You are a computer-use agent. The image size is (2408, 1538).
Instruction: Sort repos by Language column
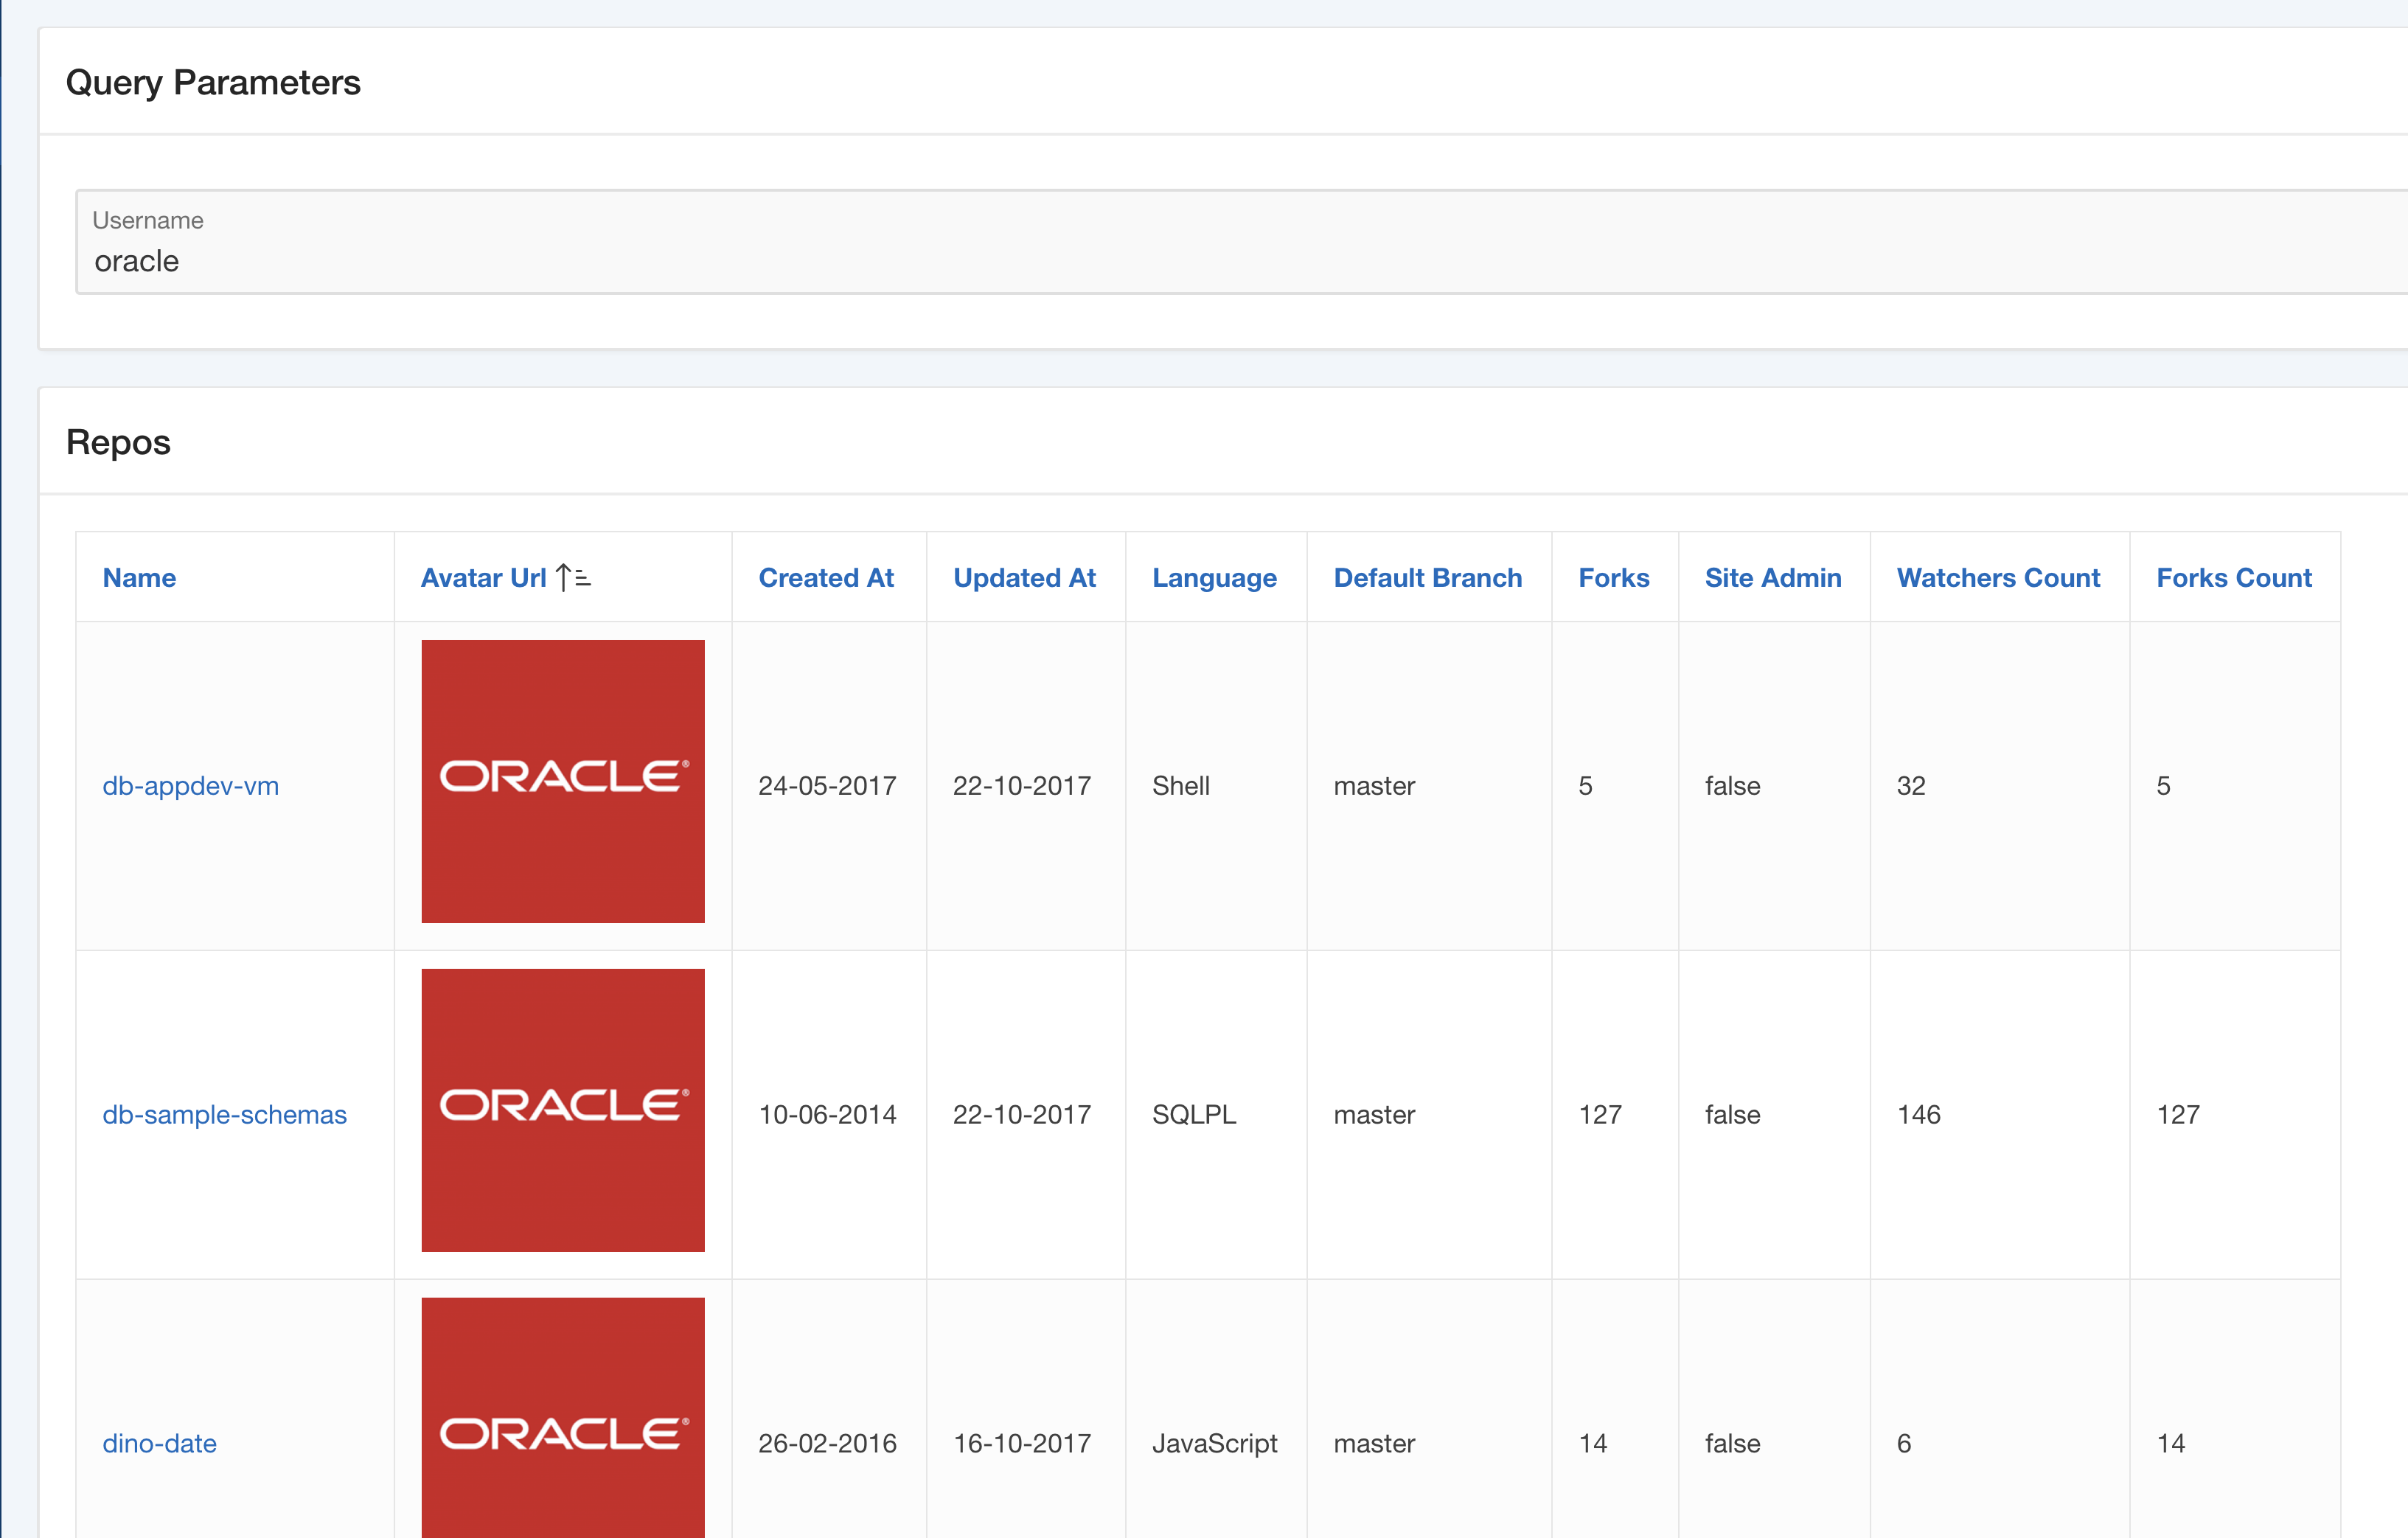click(x=1214, y=578)
